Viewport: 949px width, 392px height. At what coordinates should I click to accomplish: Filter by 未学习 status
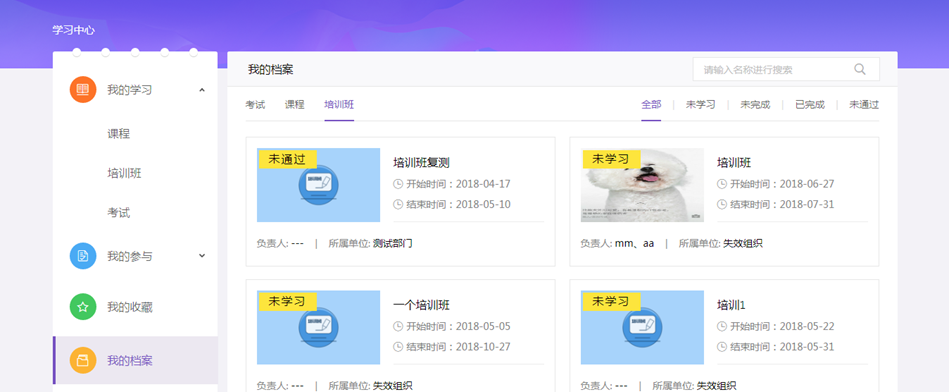coord(700,105)
